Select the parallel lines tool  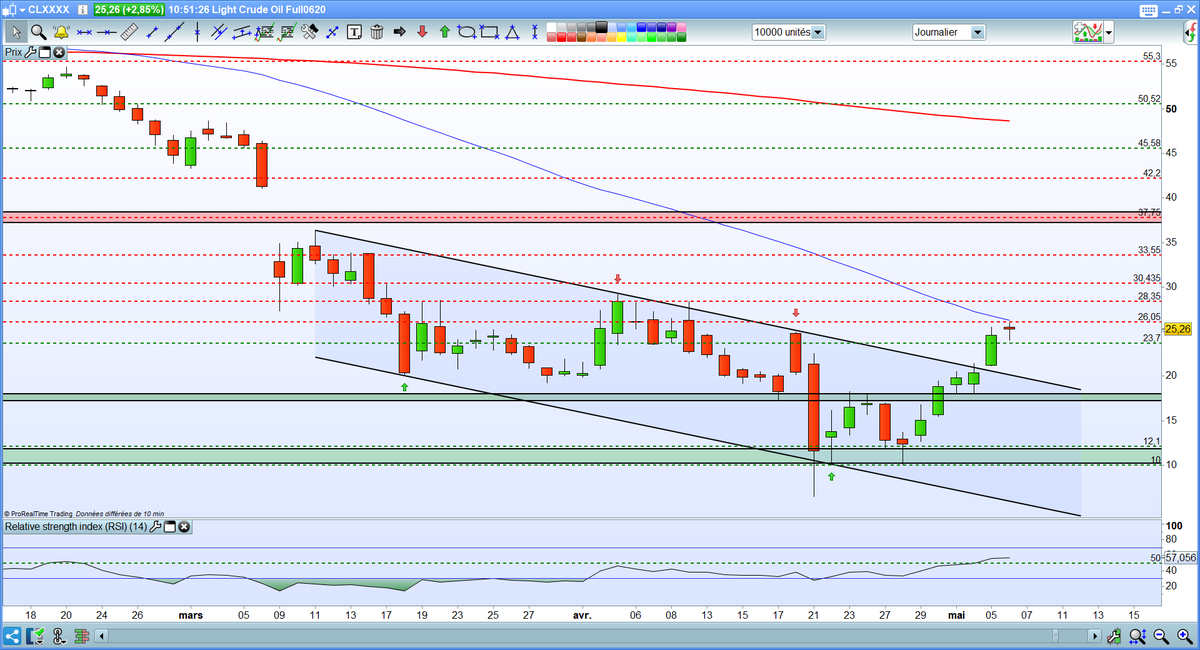[x=218, y=32]
